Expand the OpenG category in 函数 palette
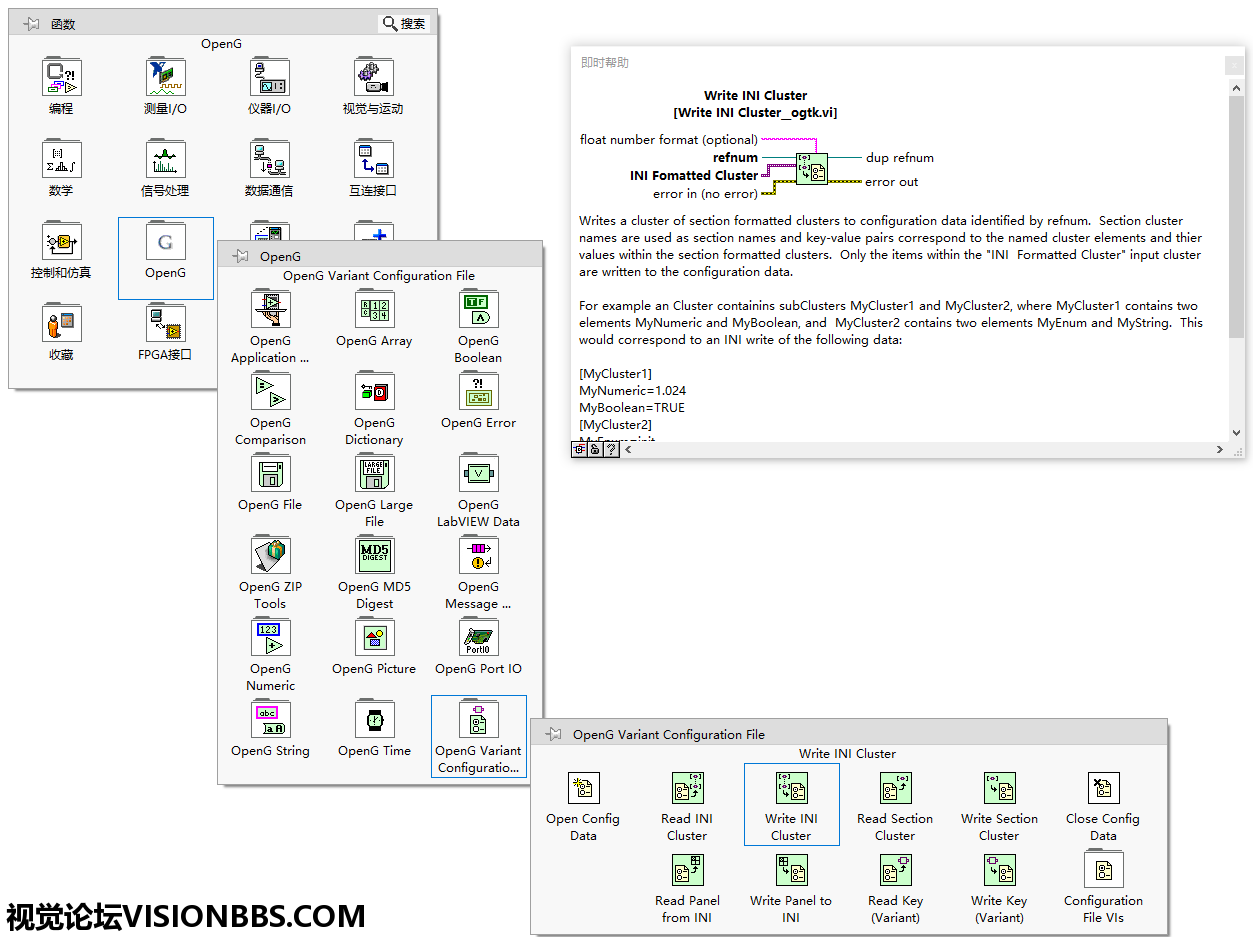This screenshot has height=937, width=1253. click(x=166, y=243)
